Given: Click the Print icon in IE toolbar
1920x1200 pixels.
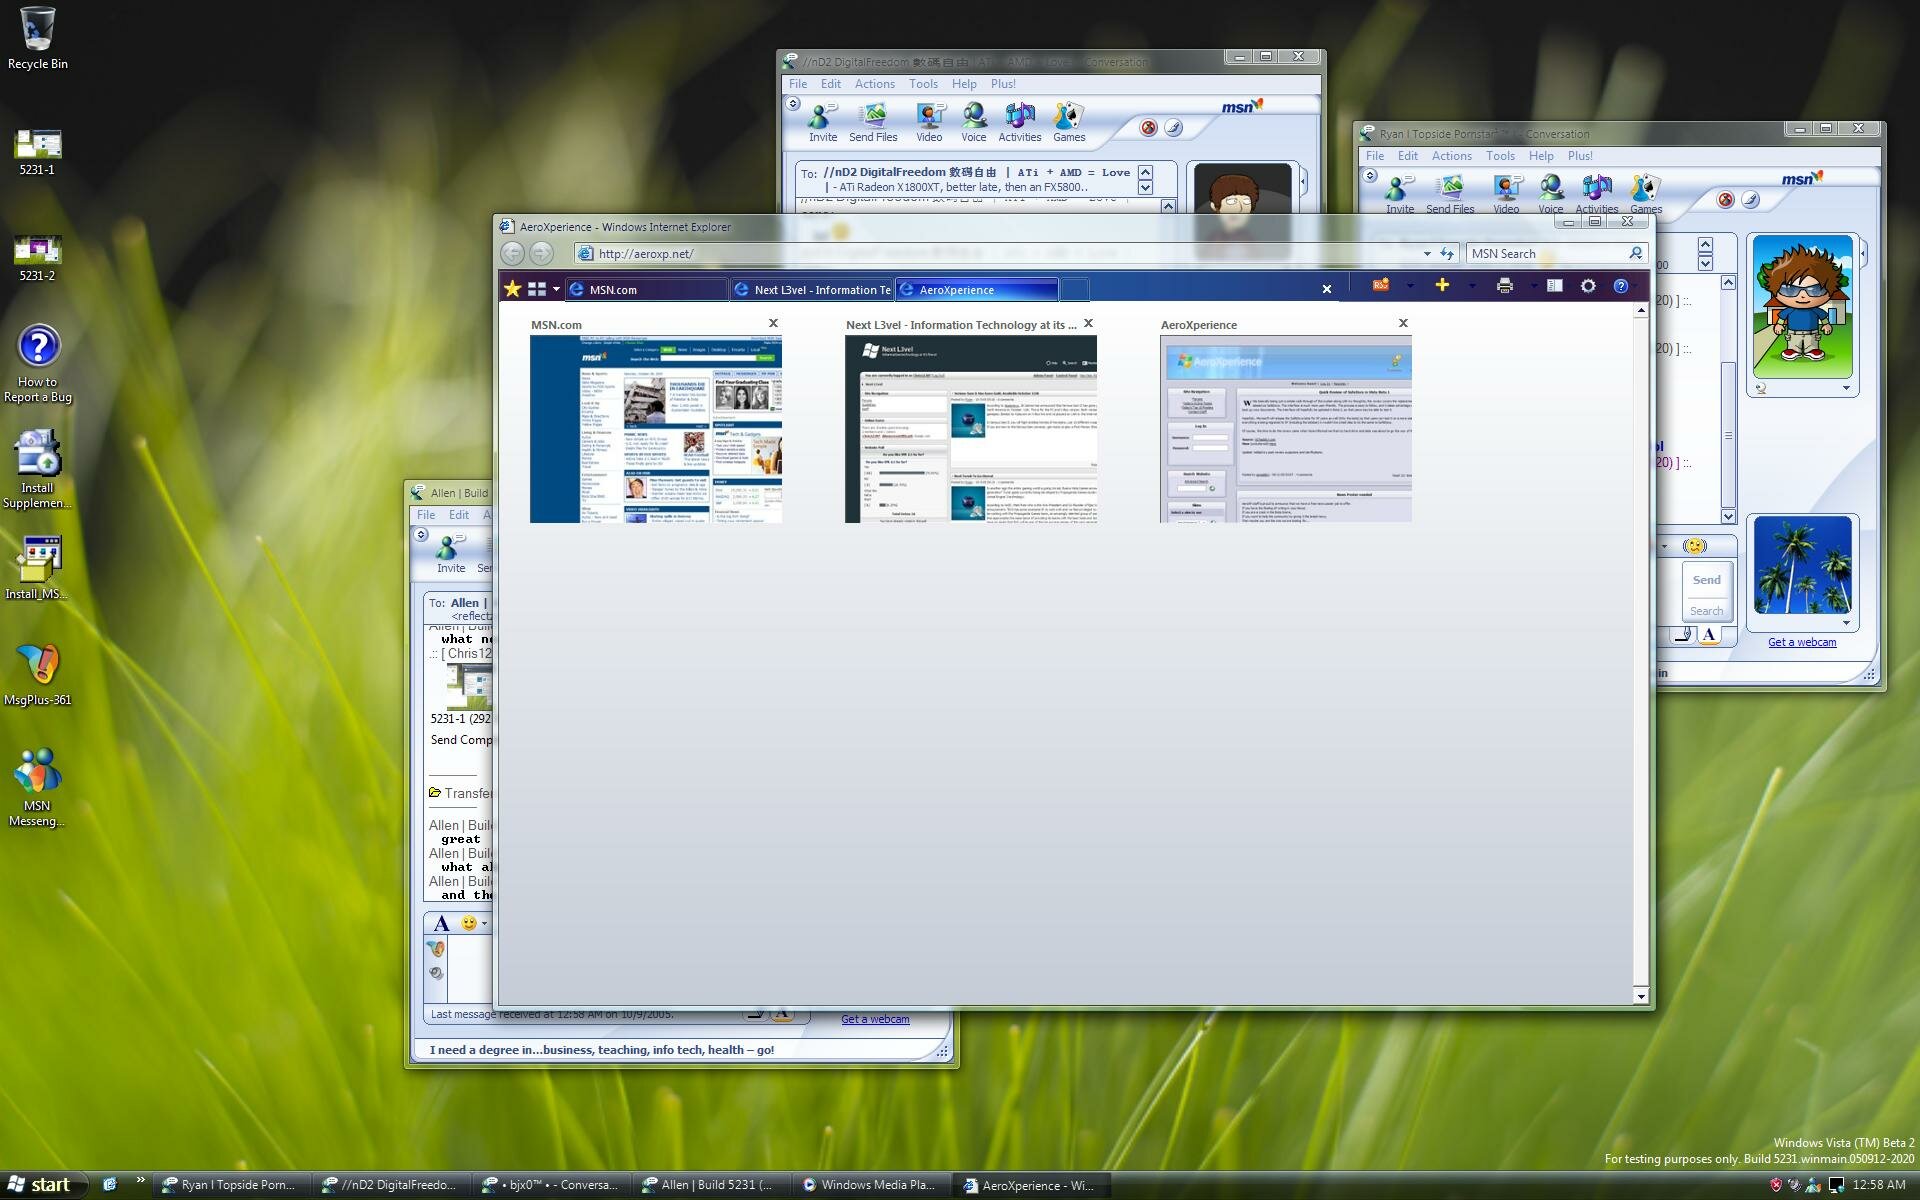Looking at the screenshot, I should (x=1505, y=286).
